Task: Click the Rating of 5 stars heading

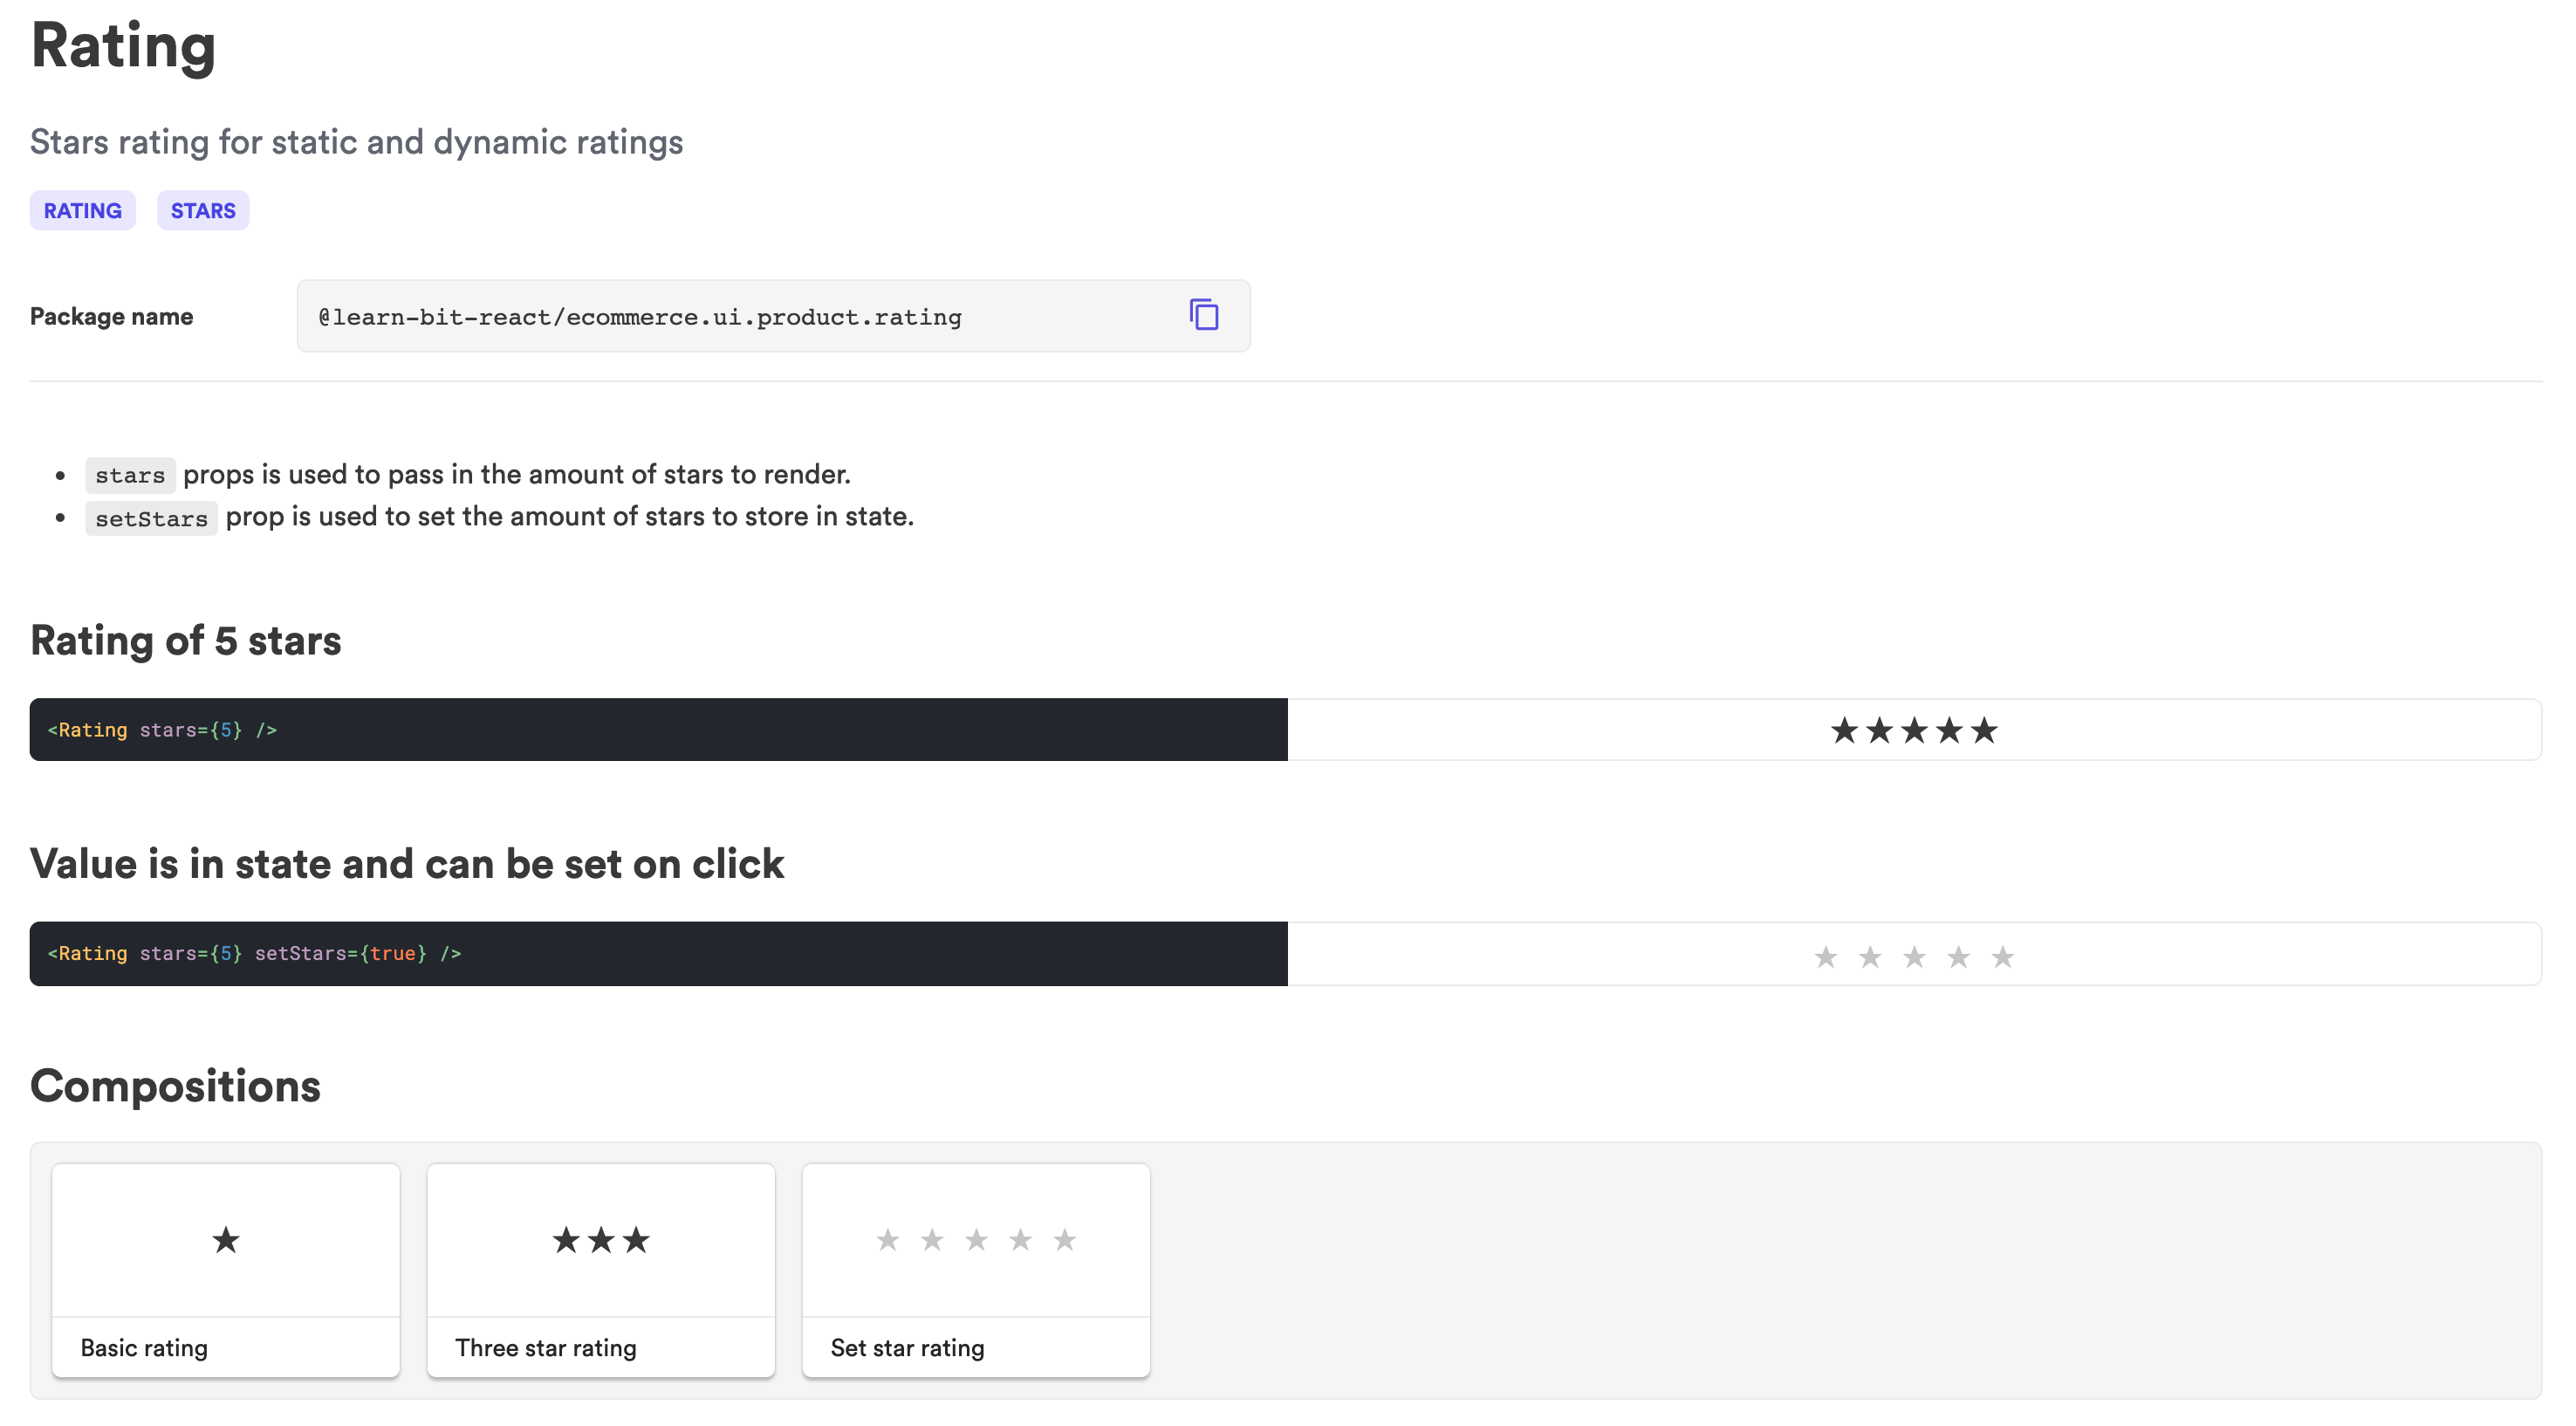Action: pos(186,640)
